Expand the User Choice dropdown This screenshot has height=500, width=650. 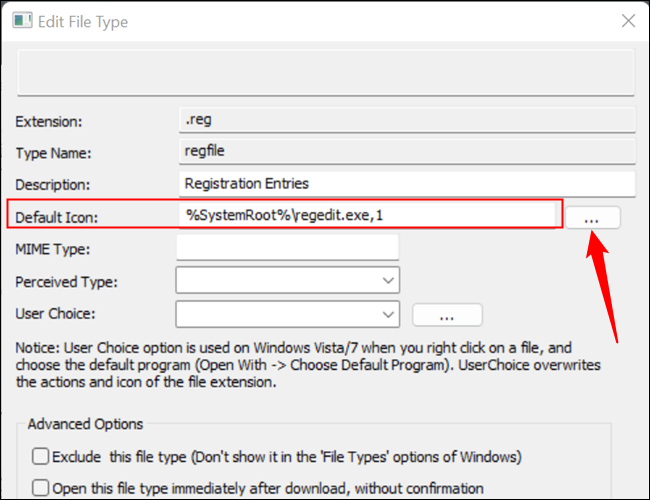click(288, 314)
